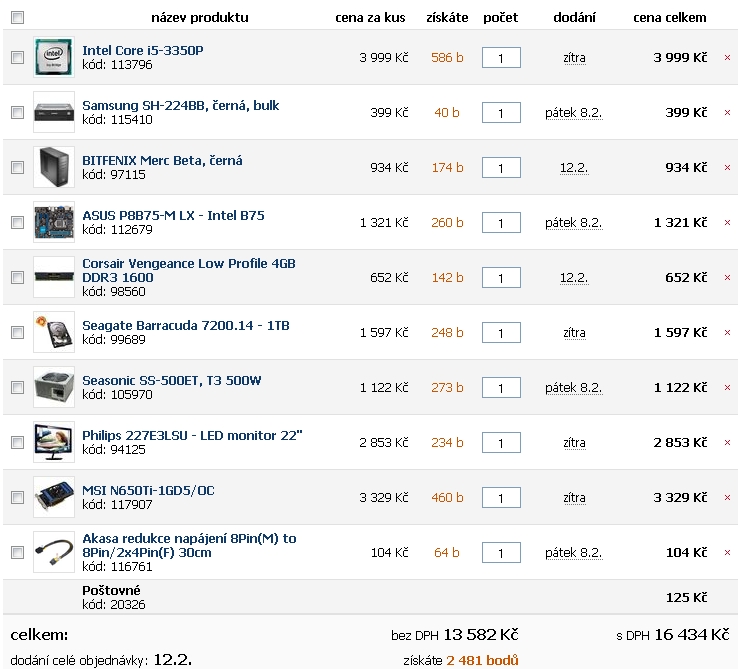This screenshot has height=669, width=741.
Task: Click Seasonic SS-500ET power supply image
Action: 54,387
